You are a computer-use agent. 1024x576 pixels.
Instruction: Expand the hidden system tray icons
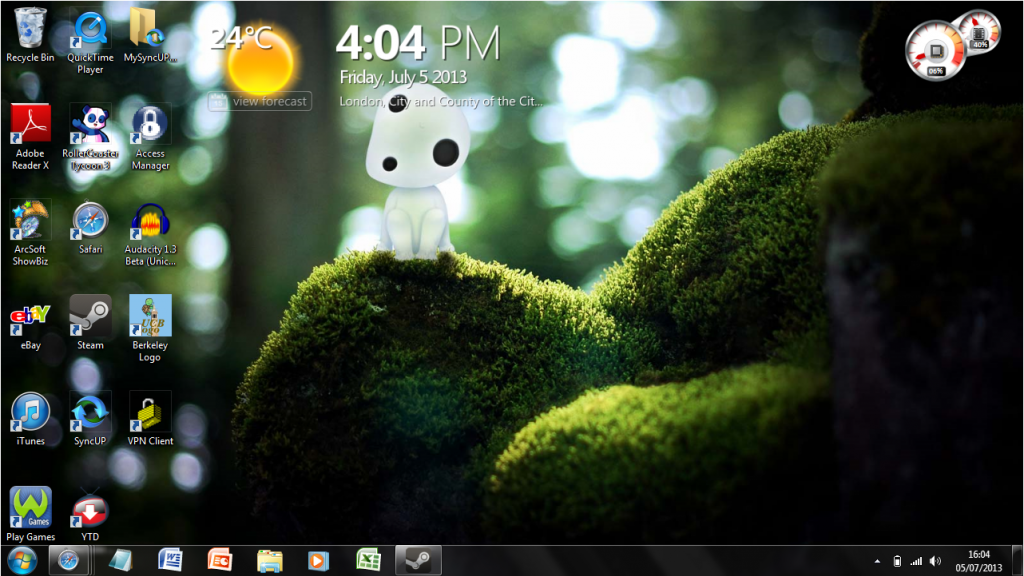tap(878, 561)
